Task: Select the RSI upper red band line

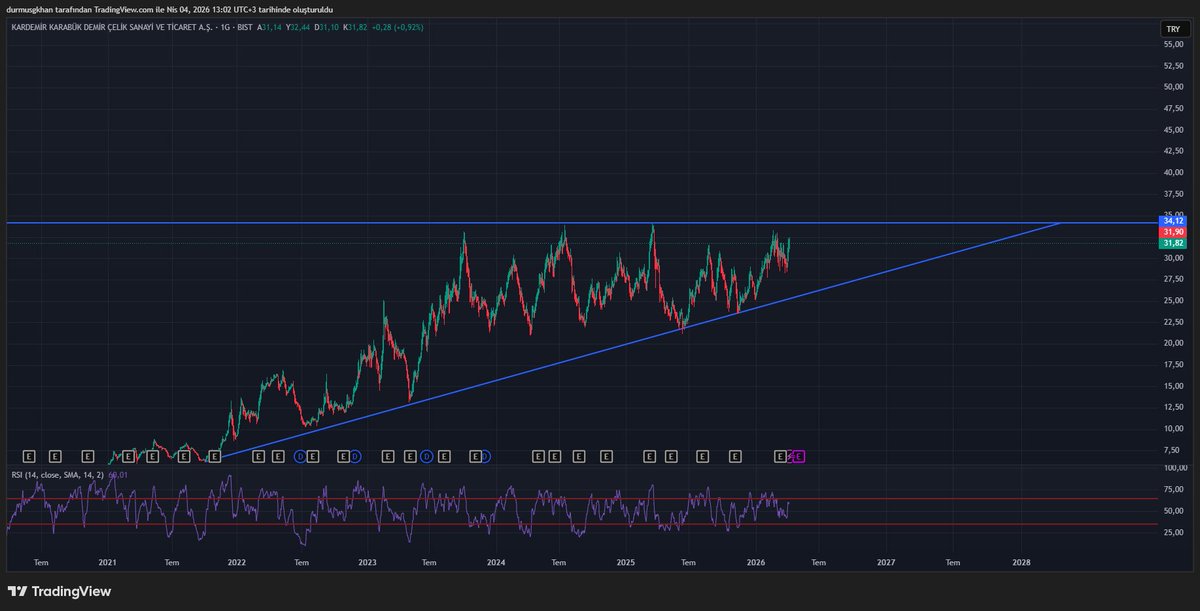Action: pyautogui.click(x=580, y=498)
